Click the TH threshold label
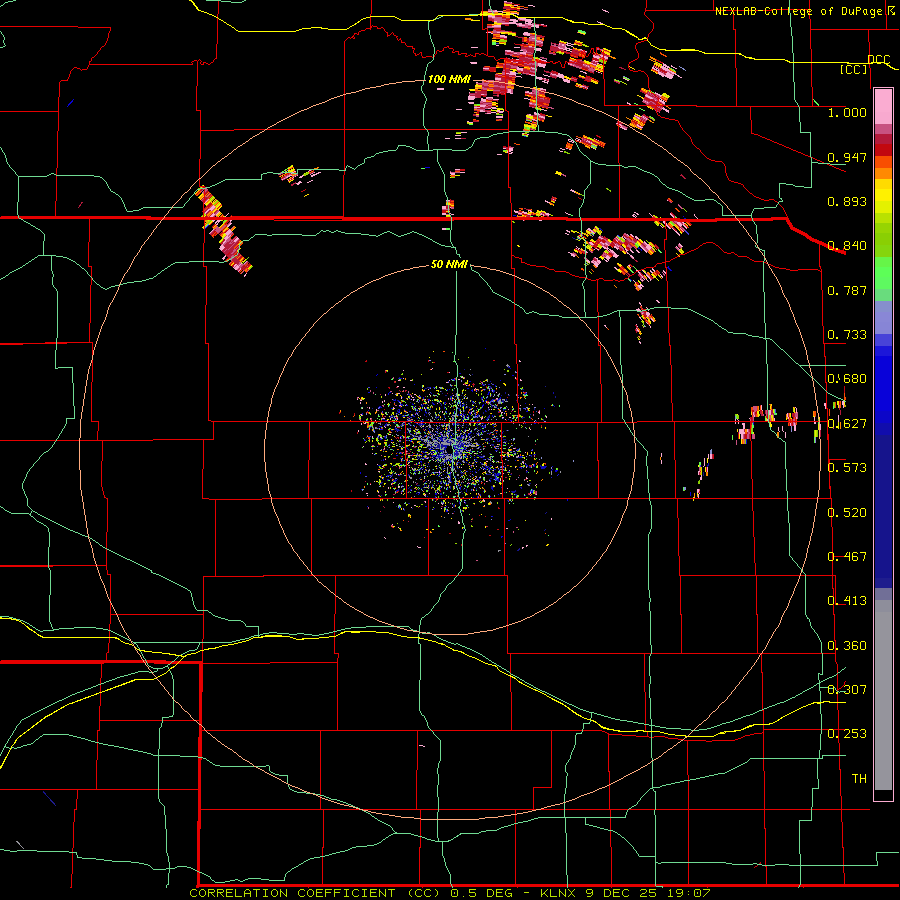The width and height of the screenshot is (900, 900). click(859, 778)
